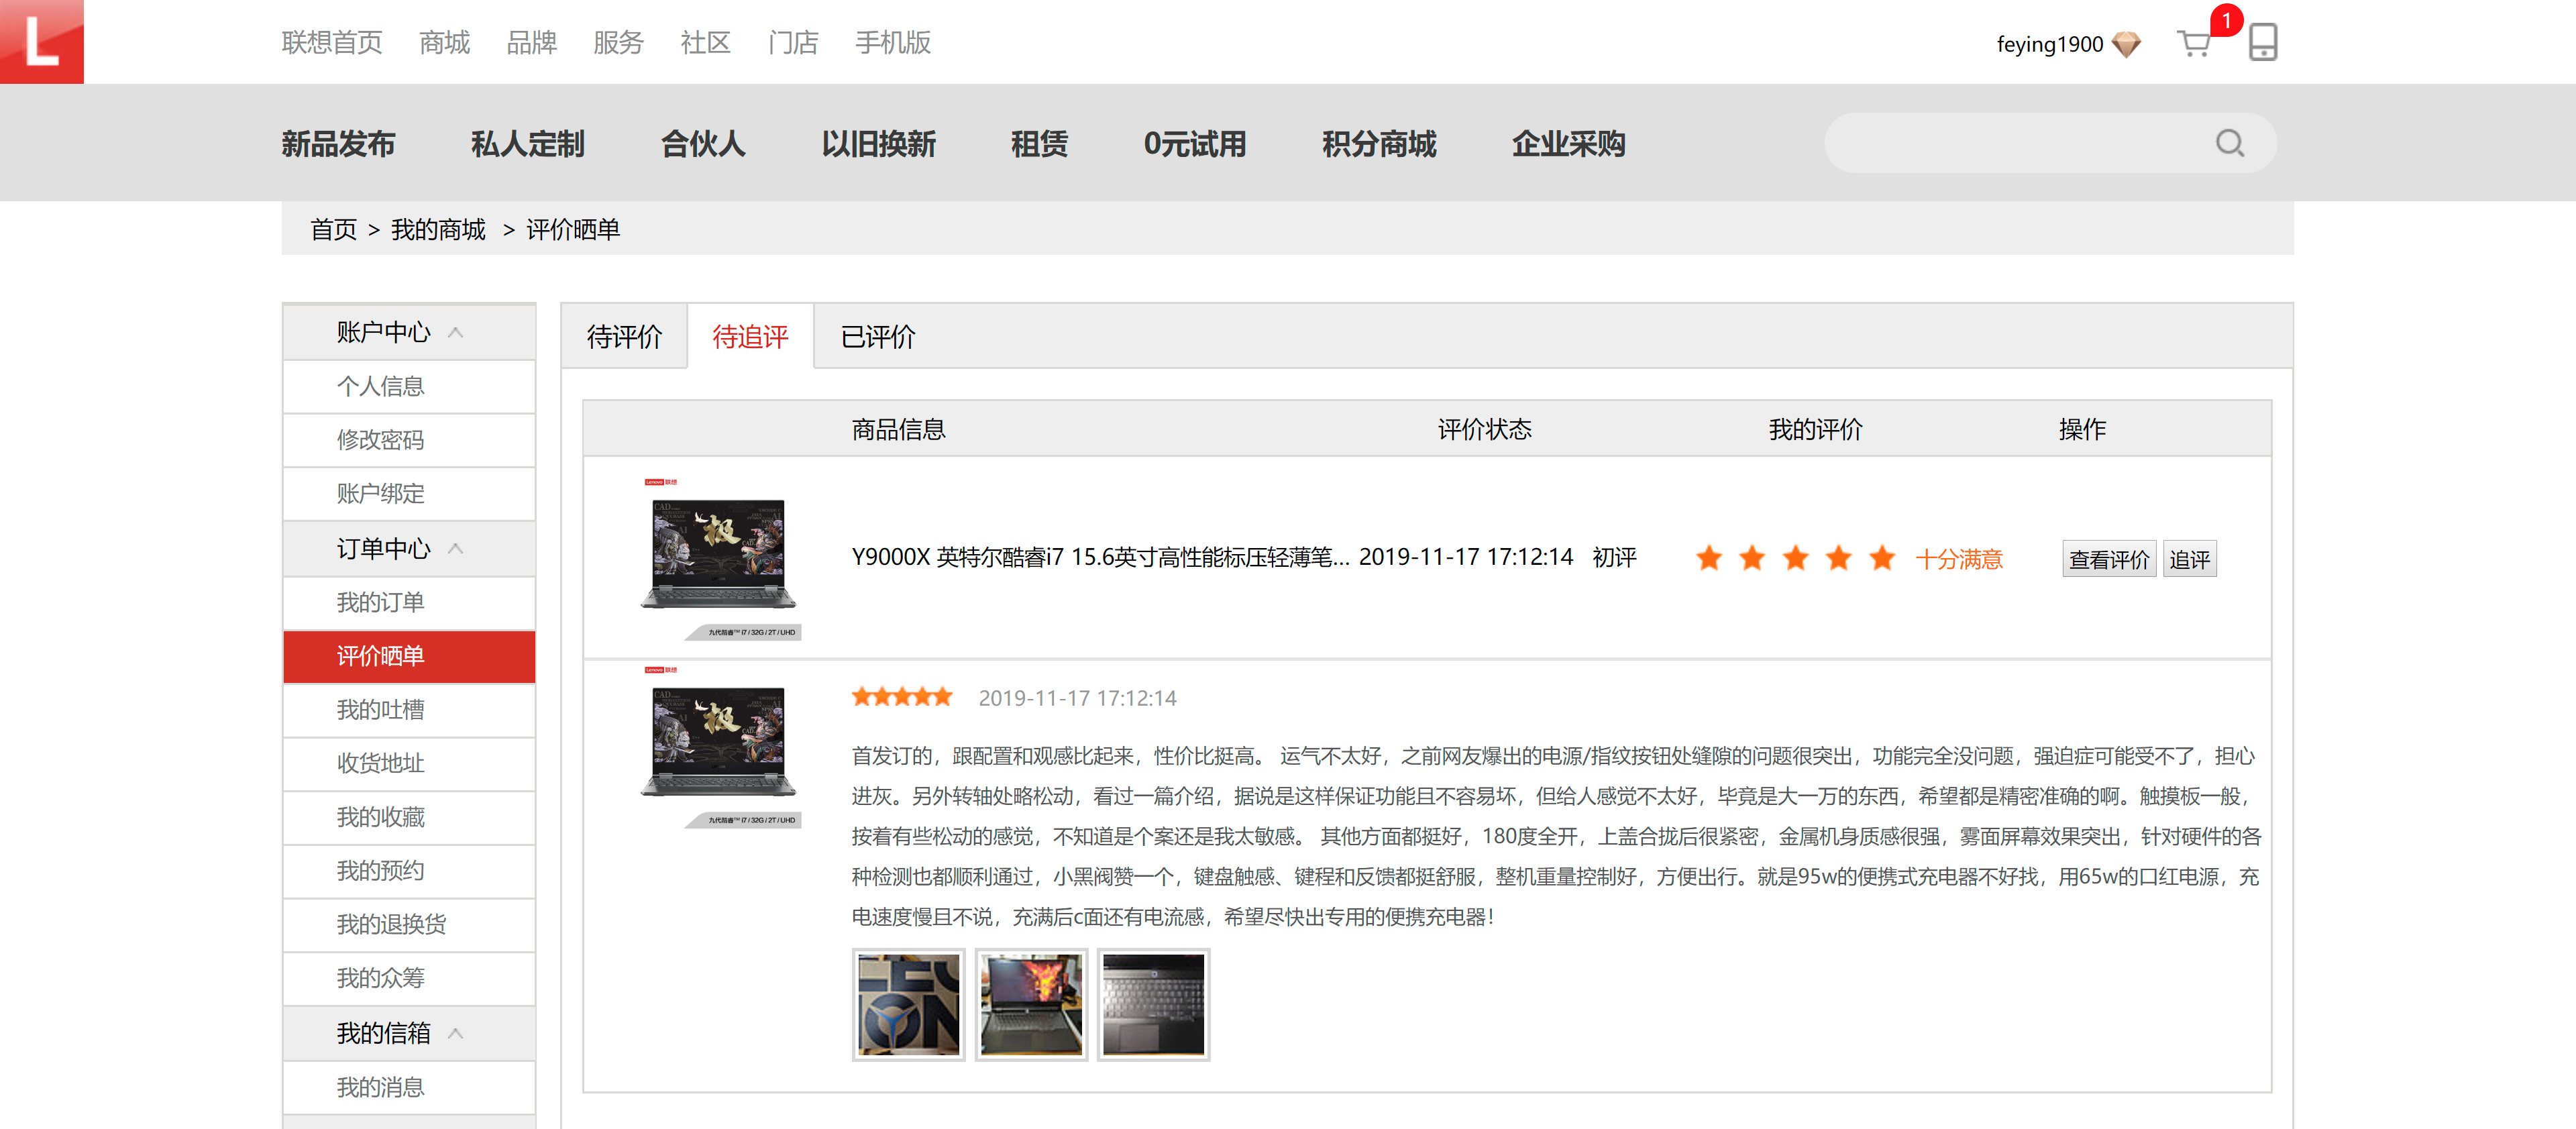Click the cart badge showing 1
The width and height of the screenshot is (2576, 1129).
(x=2225, y=20)
